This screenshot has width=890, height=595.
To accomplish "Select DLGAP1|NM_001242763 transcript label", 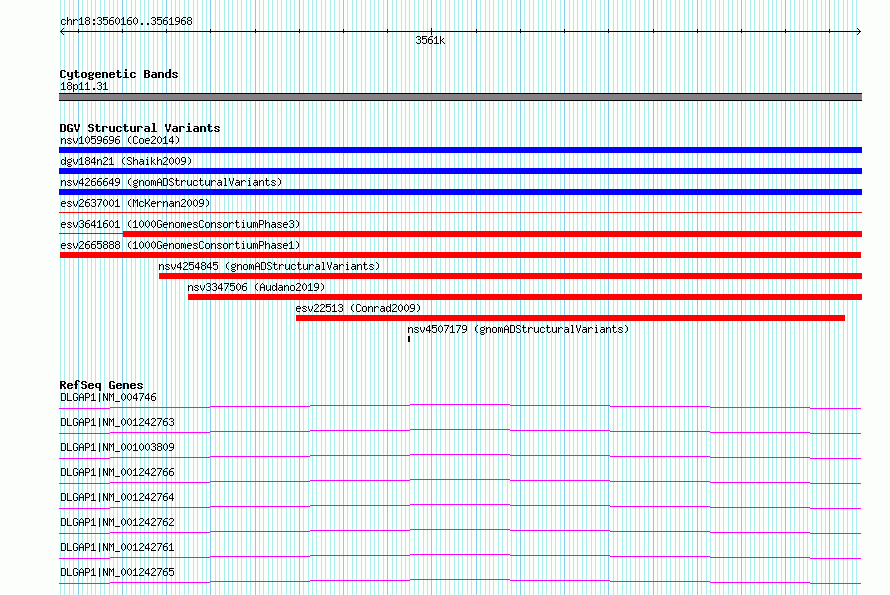I will pos(117,422).
